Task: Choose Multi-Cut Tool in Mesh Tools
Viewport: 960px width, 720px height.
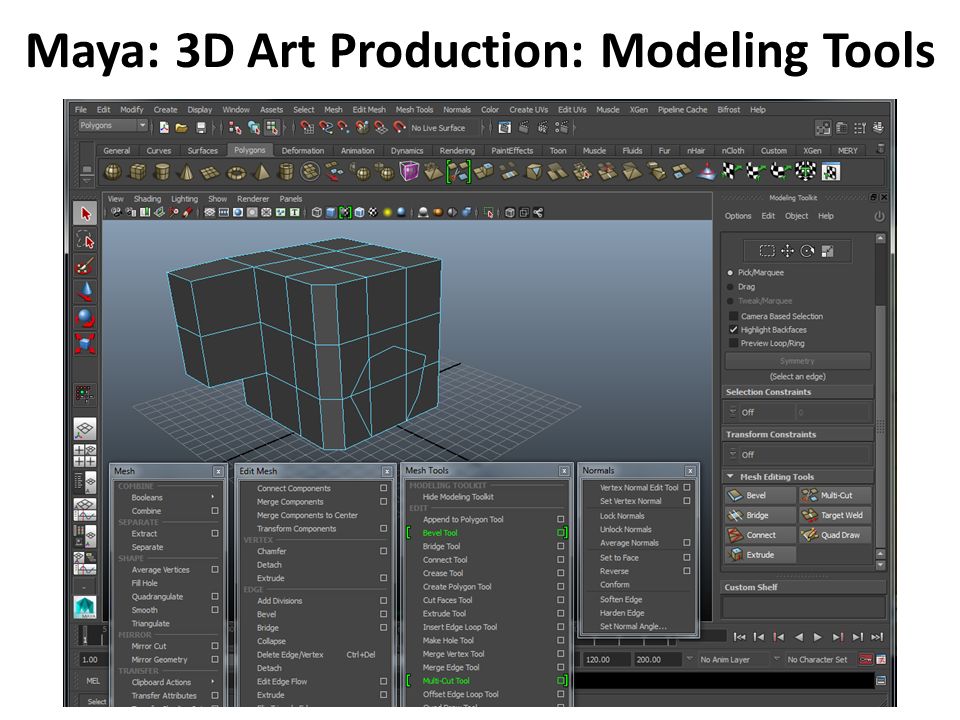Action: 446,681
